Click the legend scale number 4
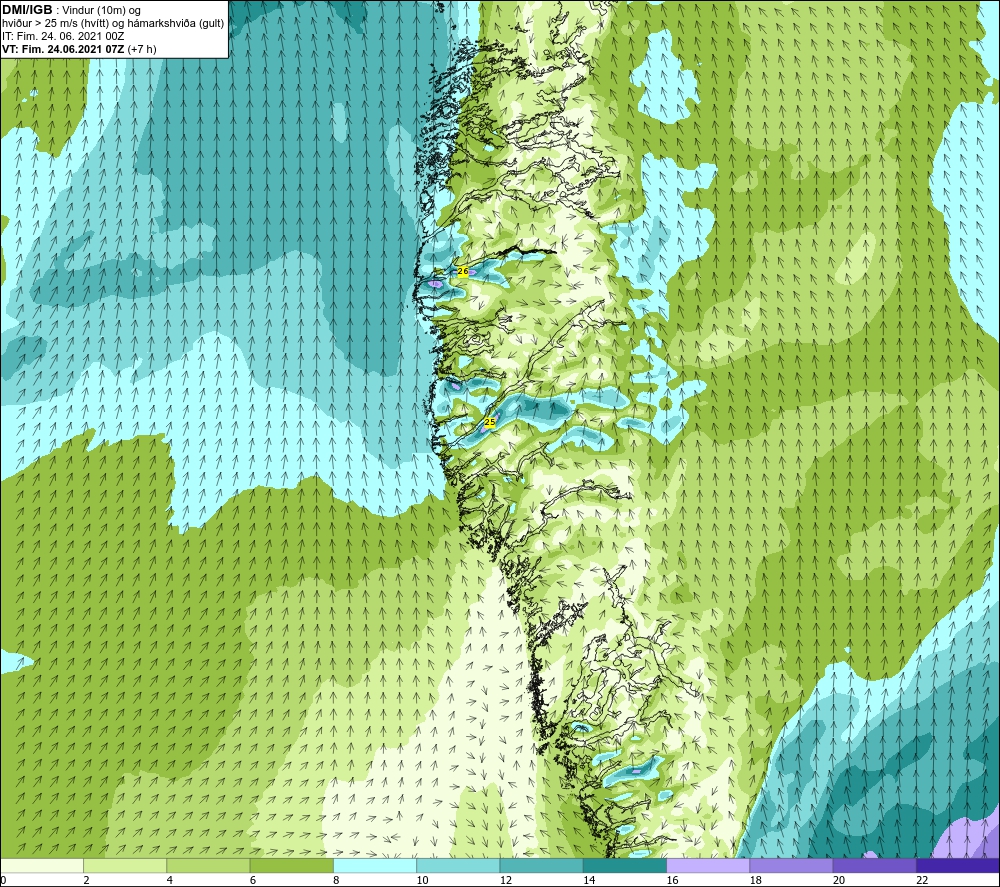Image resolution: width=1000 pixels, height=887 pixels. click(170, 881)
